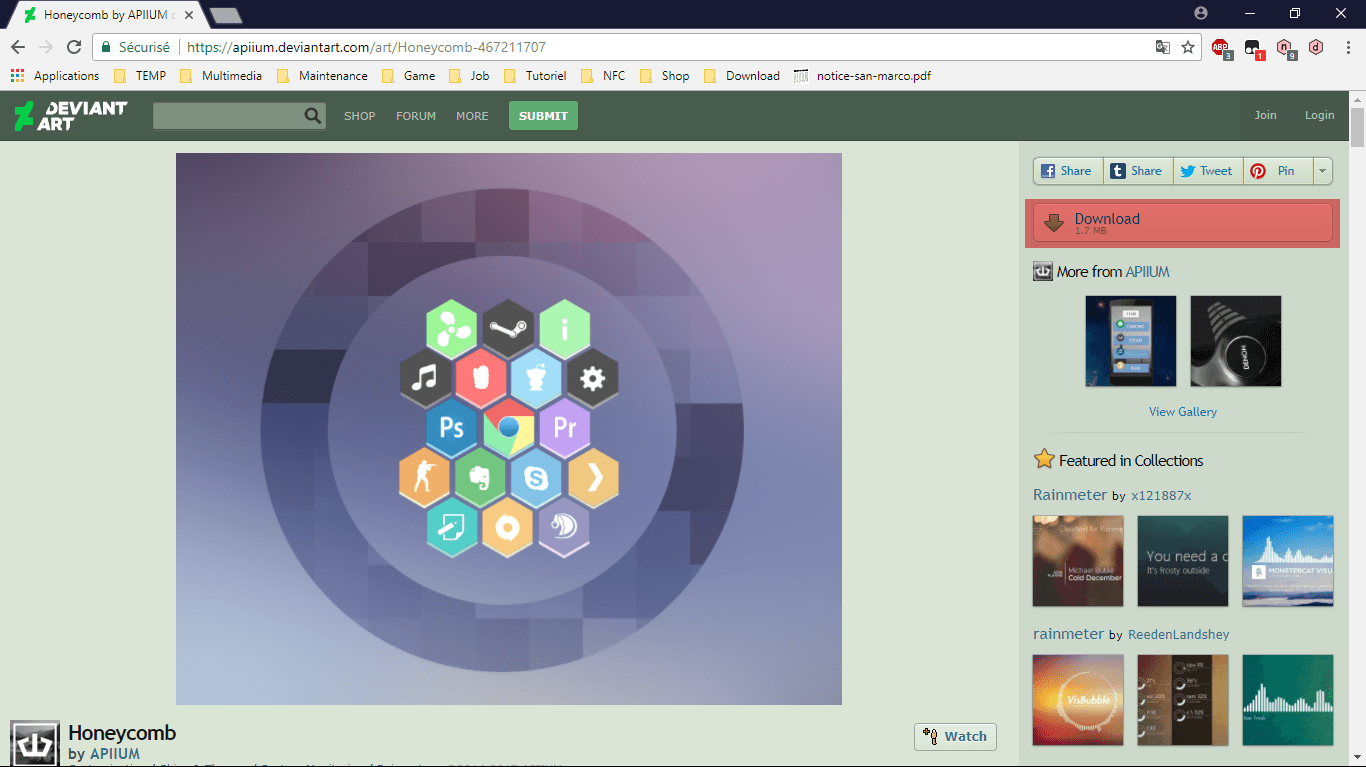
Task: Bookmark this page with the star icon
Action: (1188, 47)
